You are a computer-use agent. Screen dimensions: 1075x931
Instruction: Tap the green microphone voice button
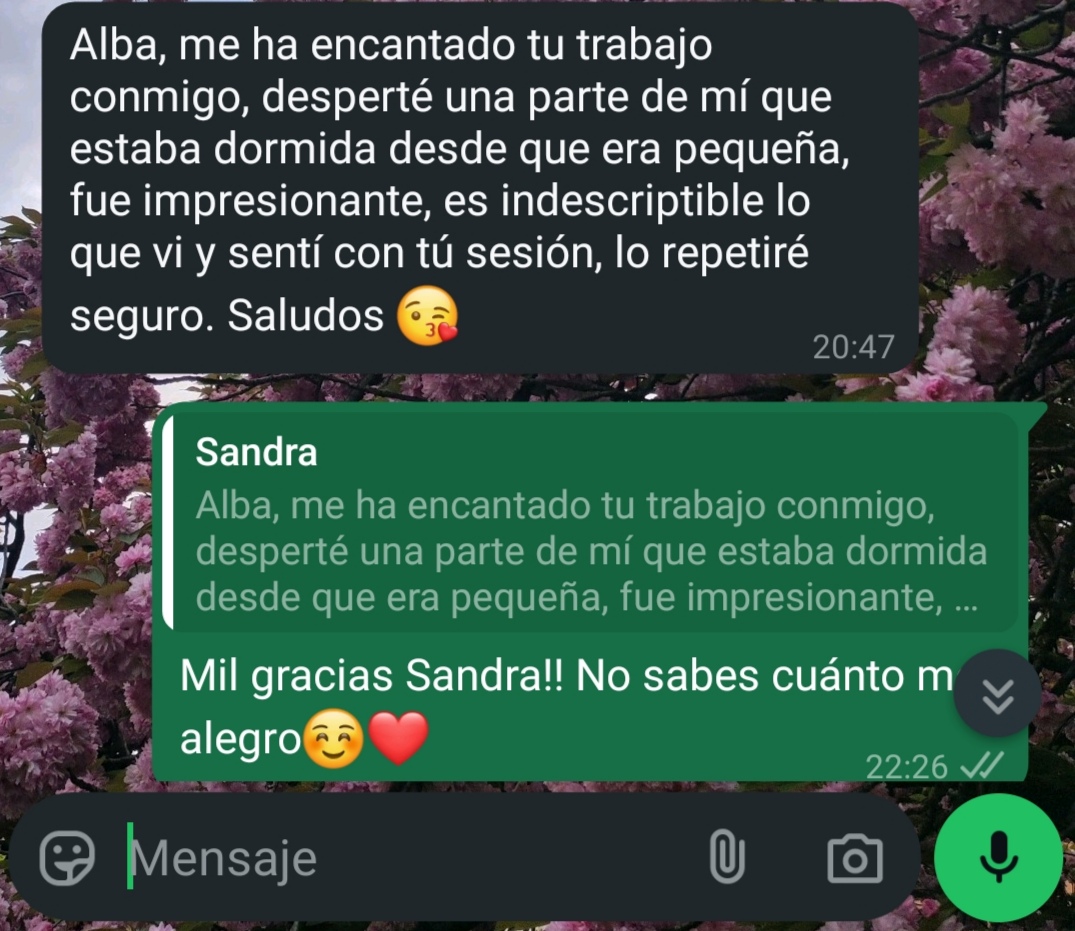(x=998, y=857)
